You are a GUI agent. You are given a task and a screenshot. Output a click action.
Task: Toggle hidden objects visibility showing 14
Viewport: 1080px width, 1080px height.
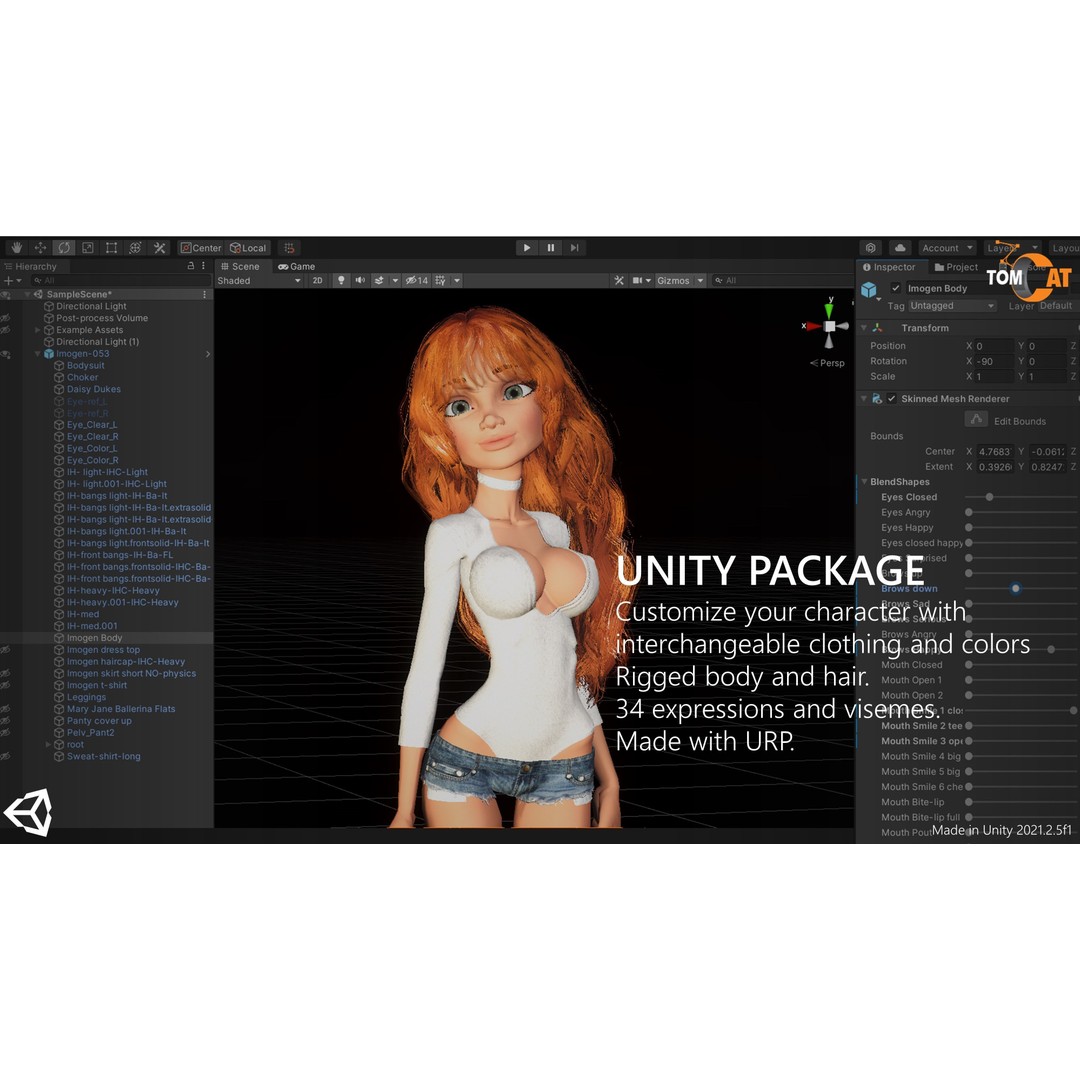417,280
